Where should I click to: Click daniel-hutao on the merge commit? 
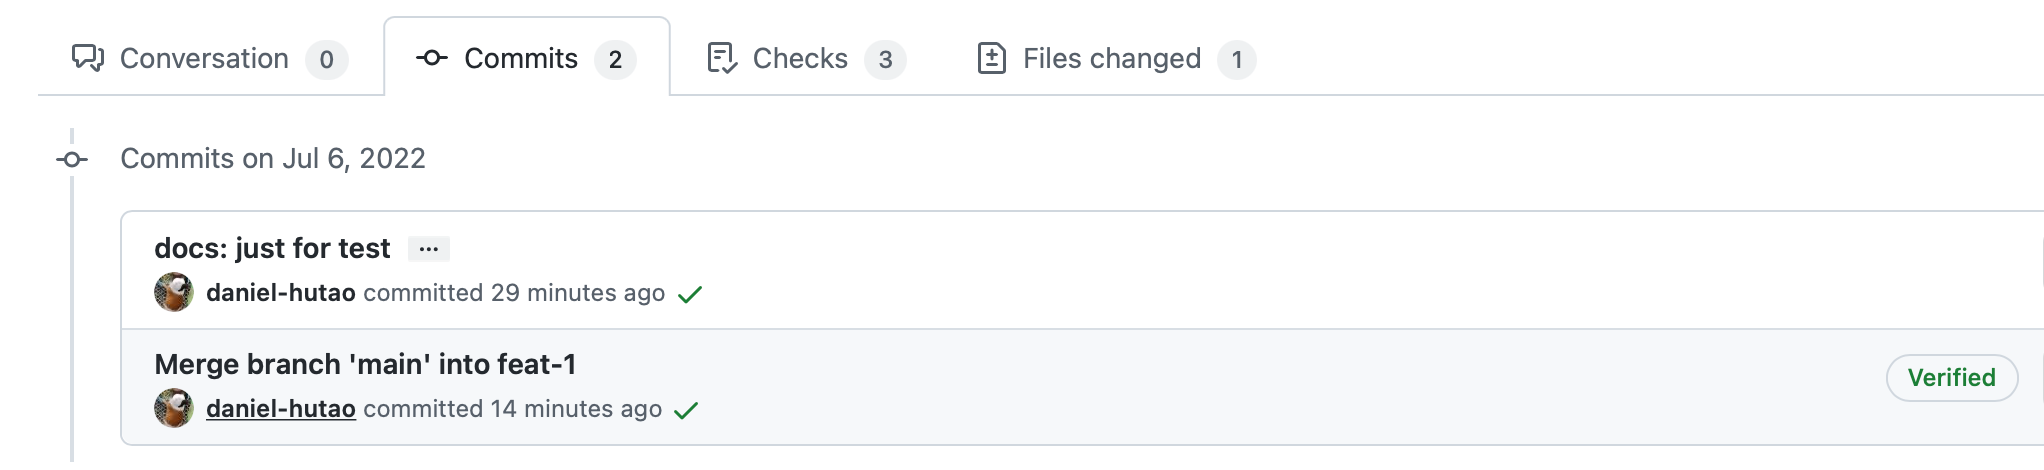pyautogui.click(x=281, y=409)
